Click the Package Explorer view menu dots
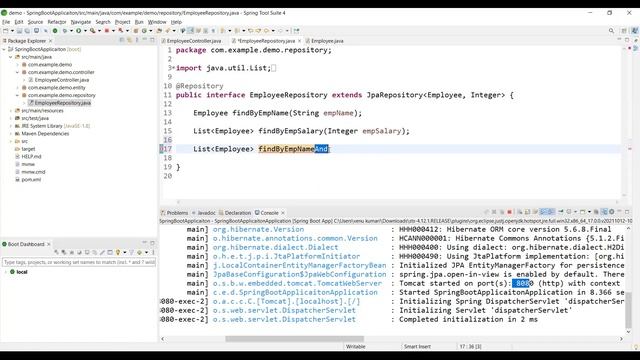The image size is (640, 360). pyautogui.click(x=137, y=40)
